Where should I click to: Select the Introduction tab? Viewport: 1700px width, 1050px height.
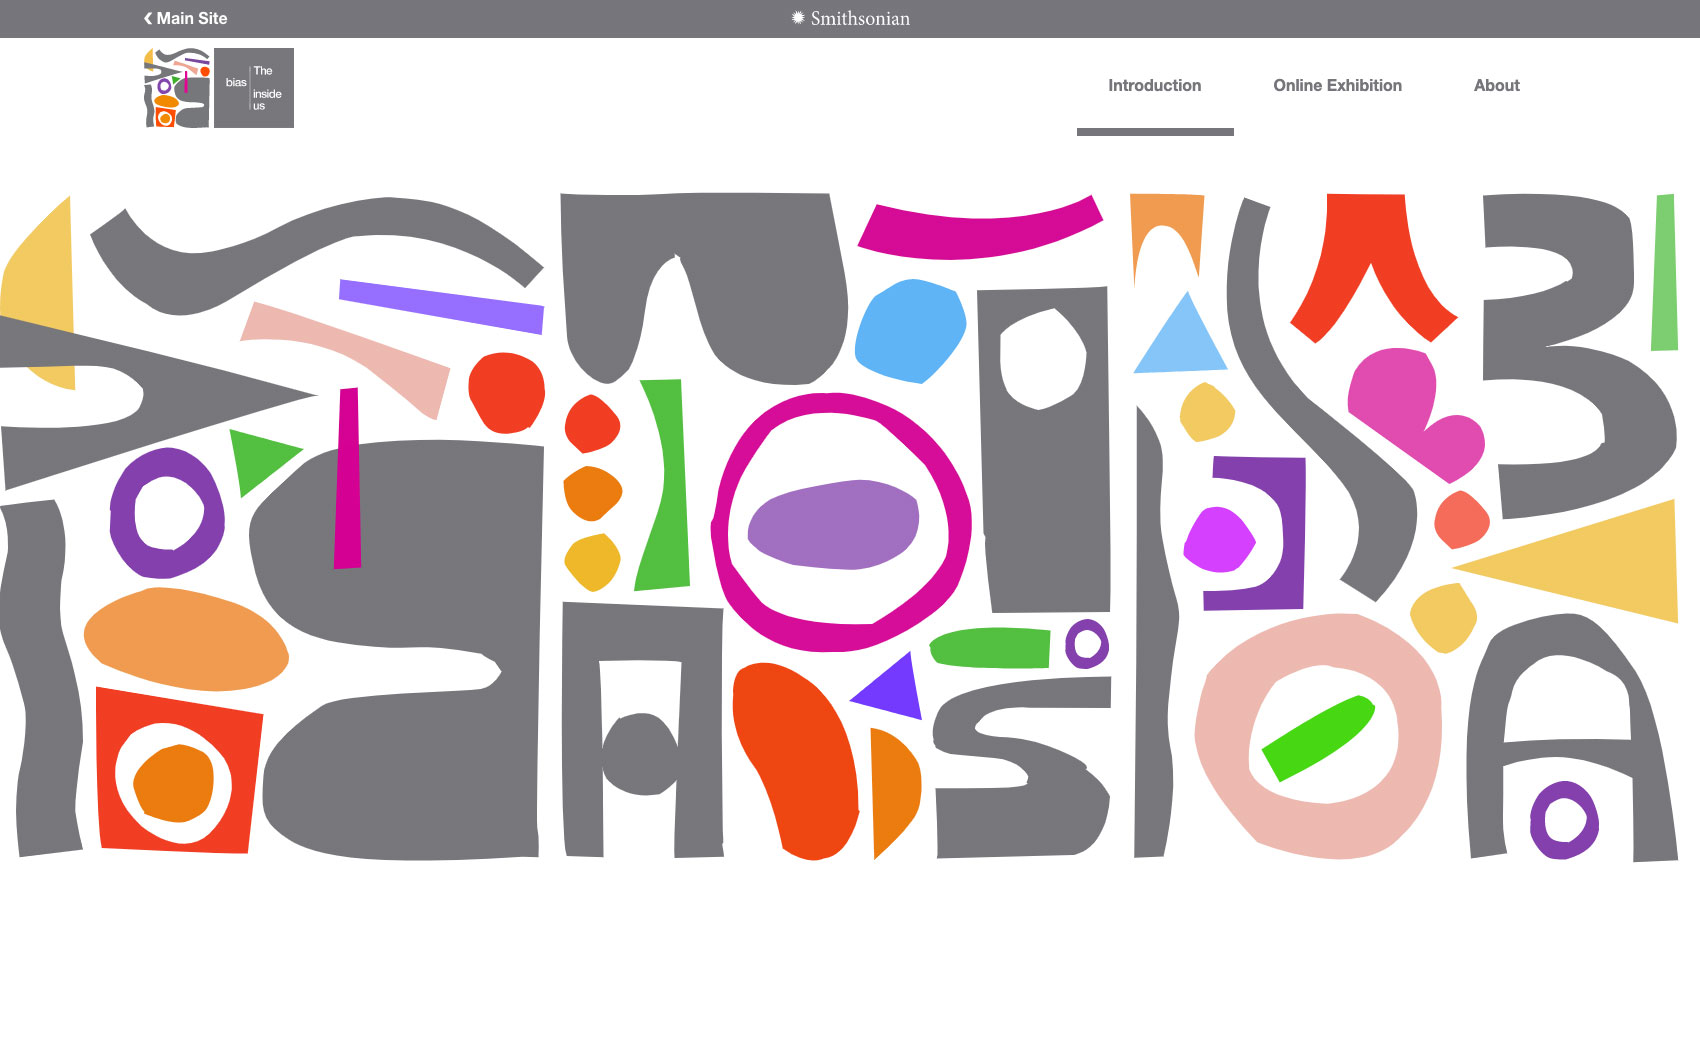coord(1154,86)
